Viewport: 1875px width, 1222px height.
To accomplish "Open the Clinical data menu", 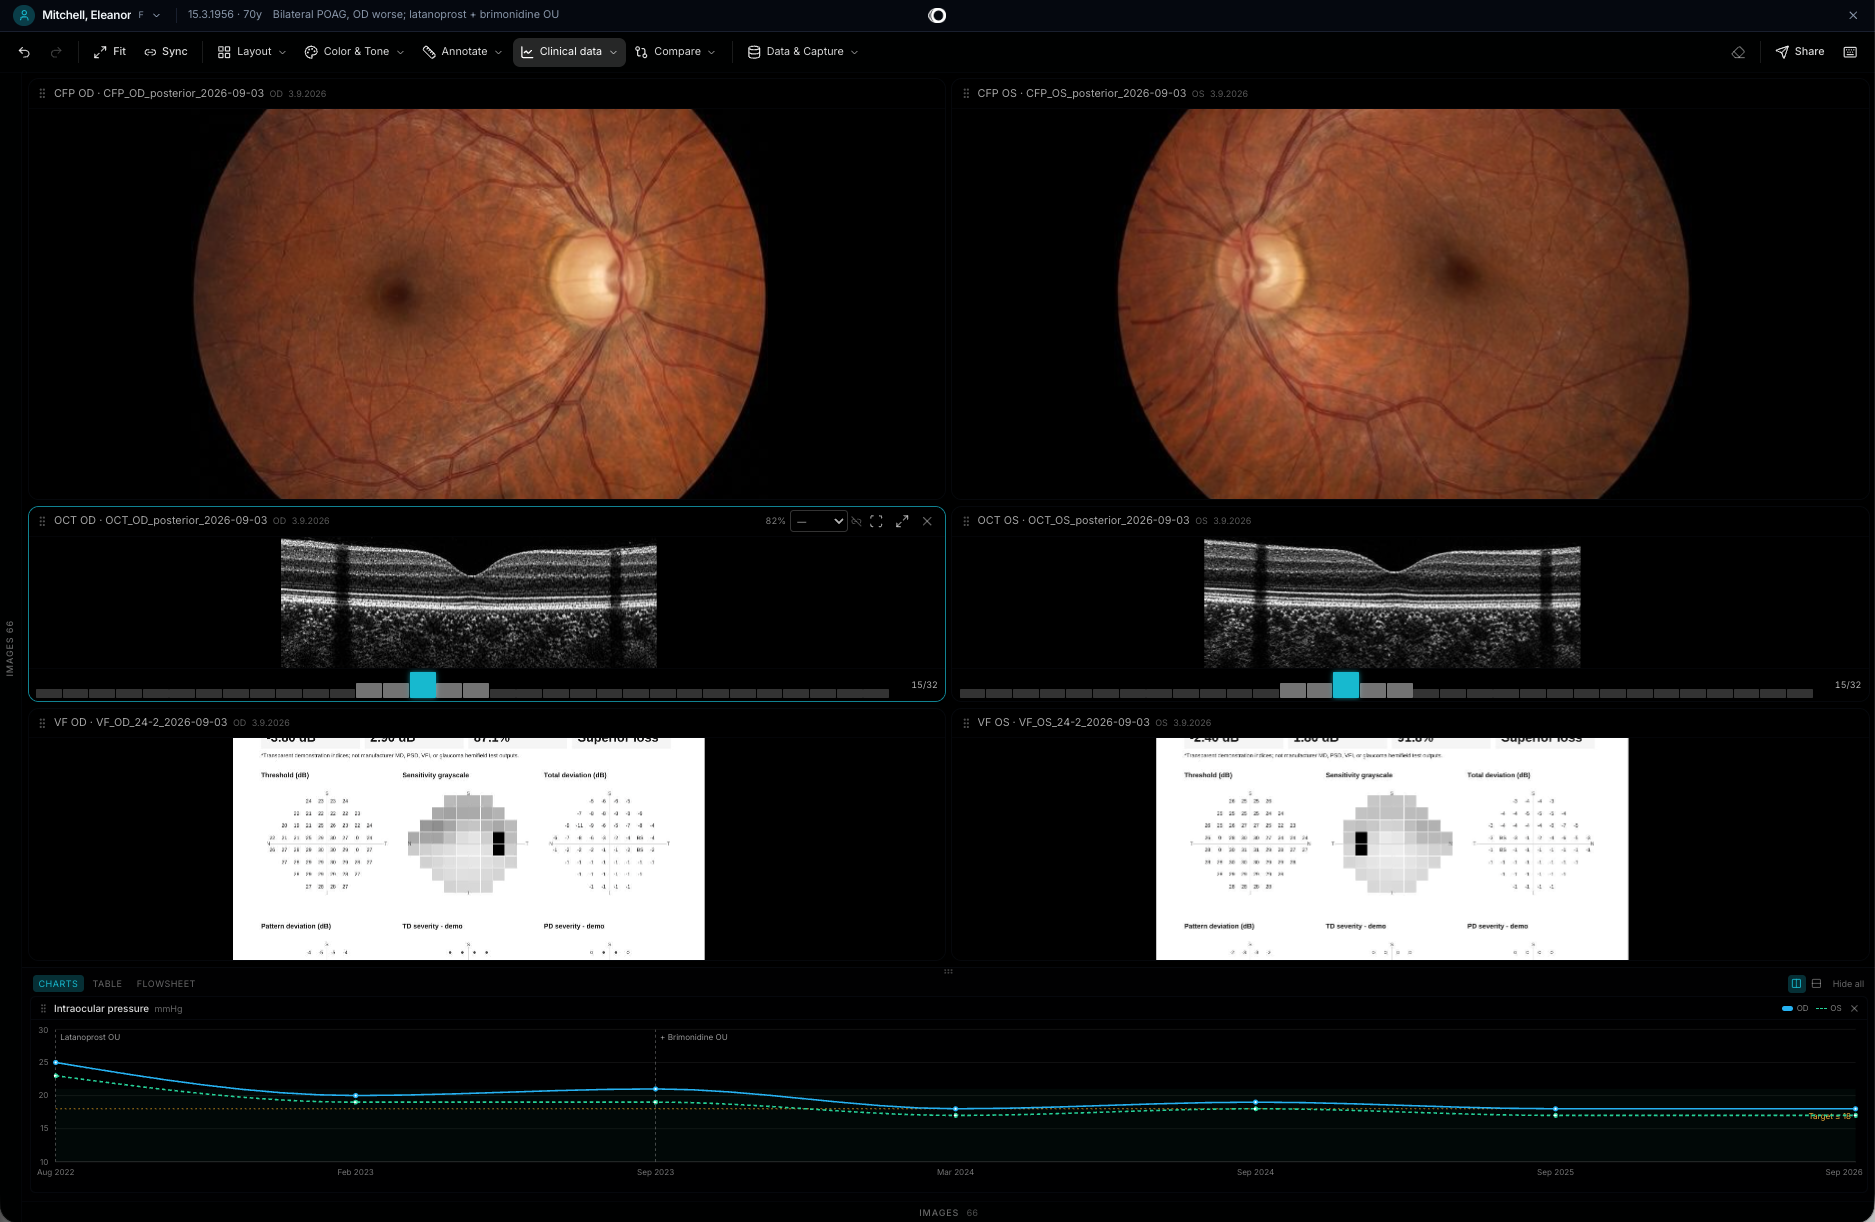I will tap(569, 52).
